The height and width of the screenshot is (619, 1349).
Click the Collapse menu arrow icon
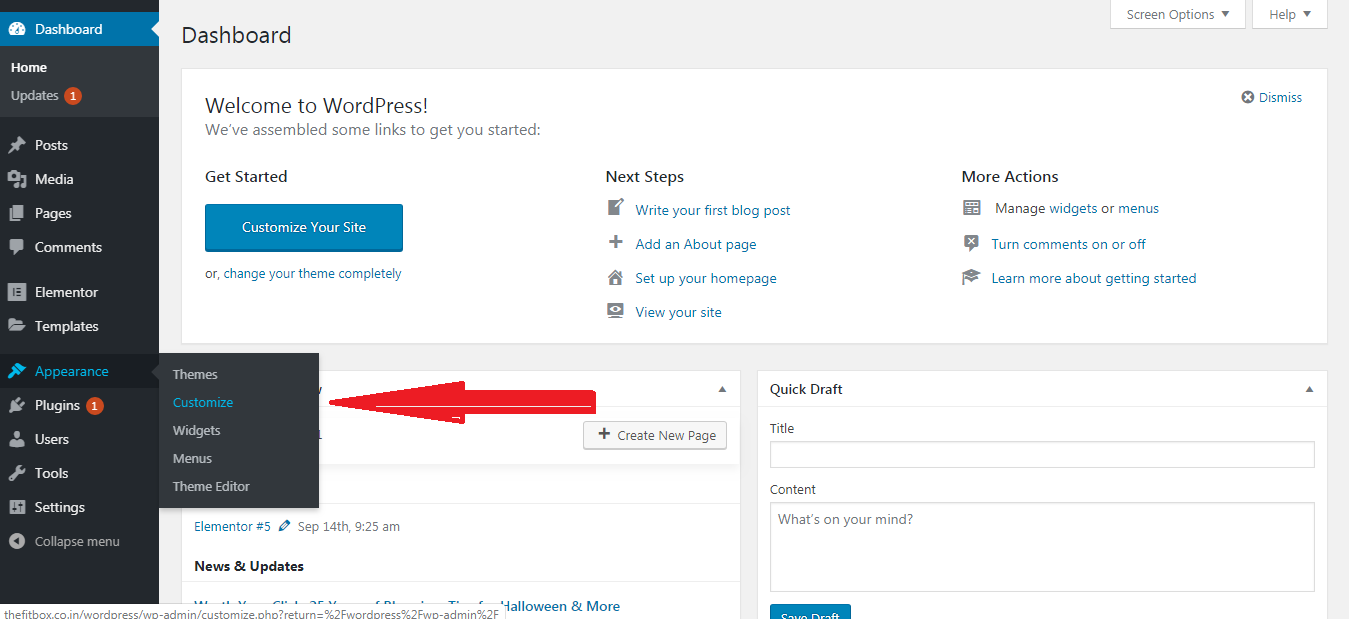point(17,541)
